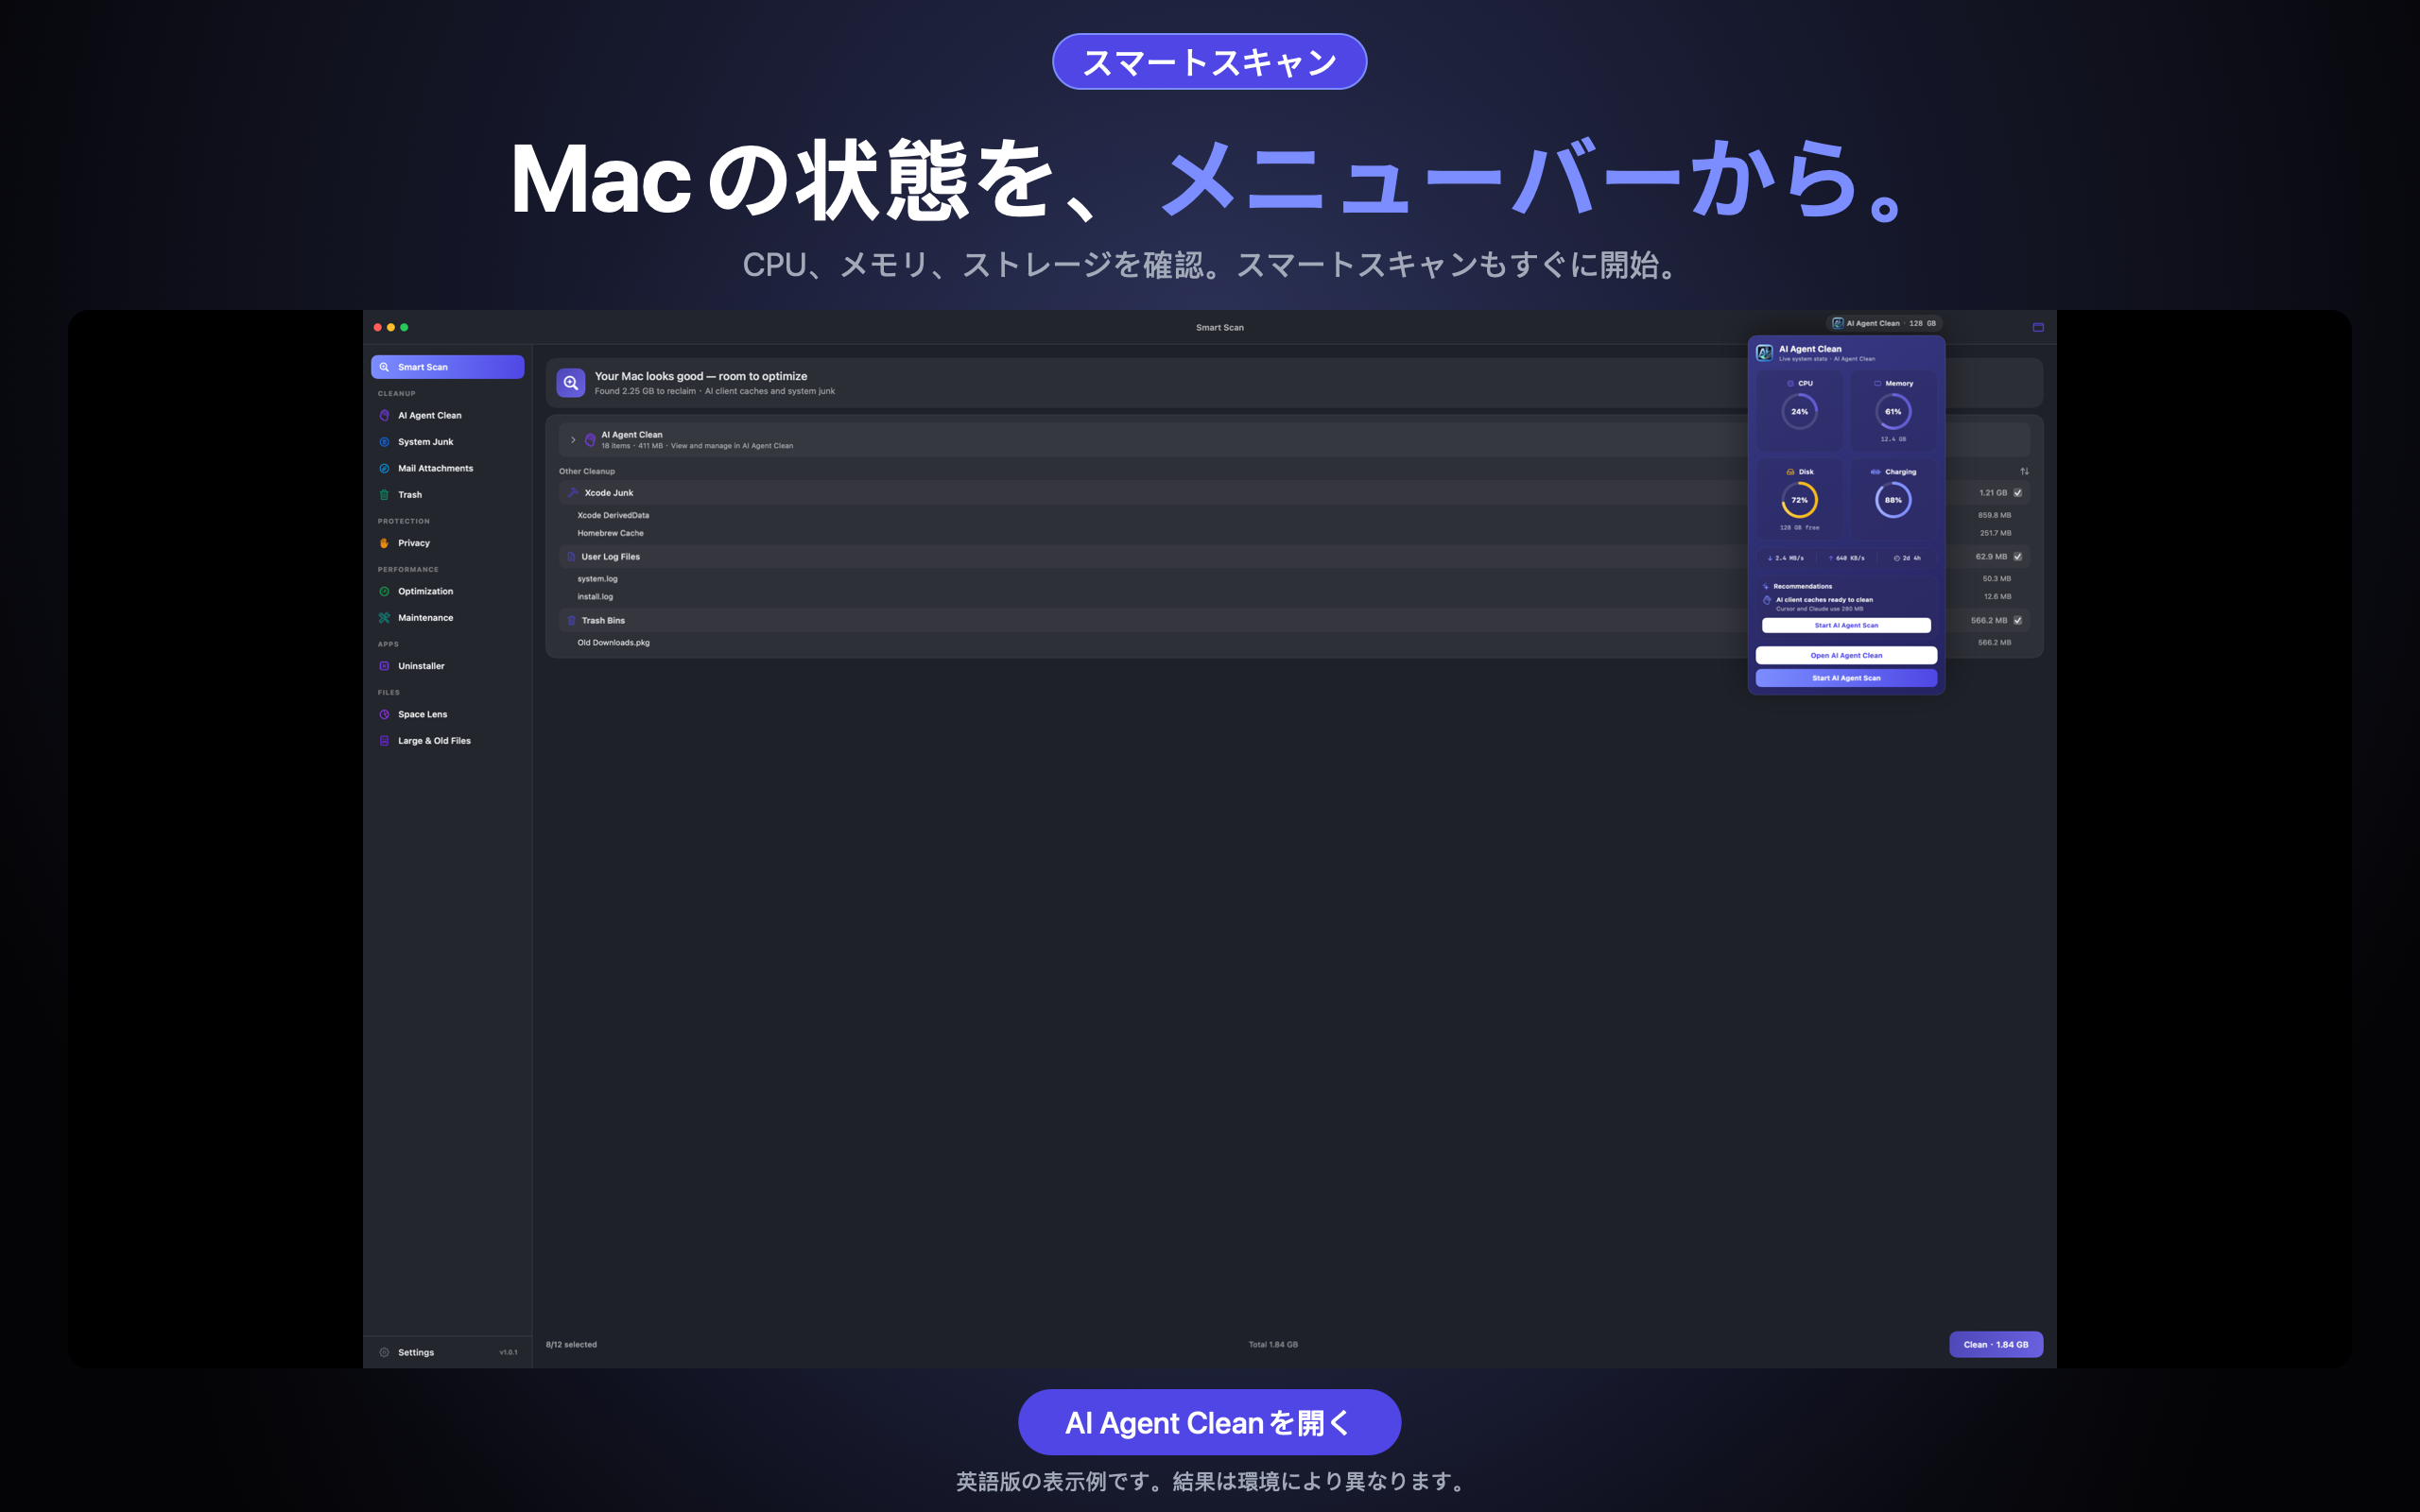Viewport: 2420px width, 1512px height.
Task: Click the Large & Old Files icon
Action: tap(384, 741)
